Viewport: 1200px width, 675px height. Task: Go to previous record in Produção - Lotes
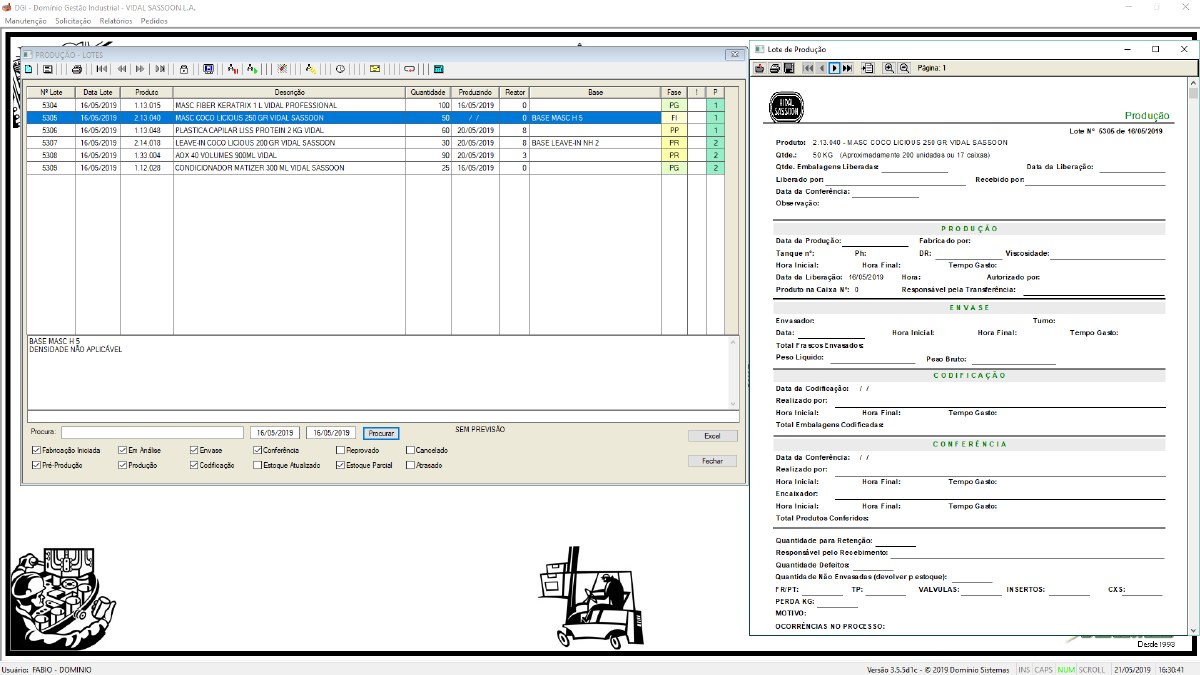pos(122,69)
